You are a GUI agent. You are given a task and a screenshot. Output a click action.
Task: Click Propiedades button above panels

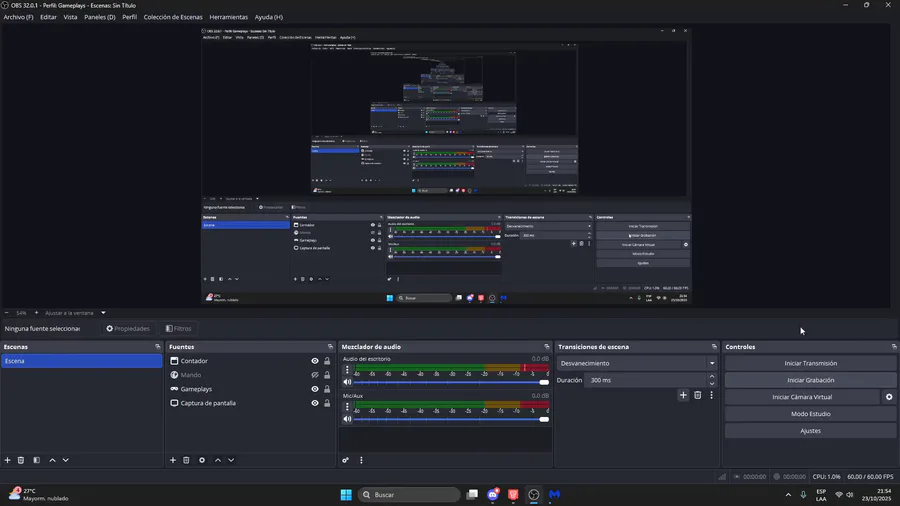tap(127, 329)
